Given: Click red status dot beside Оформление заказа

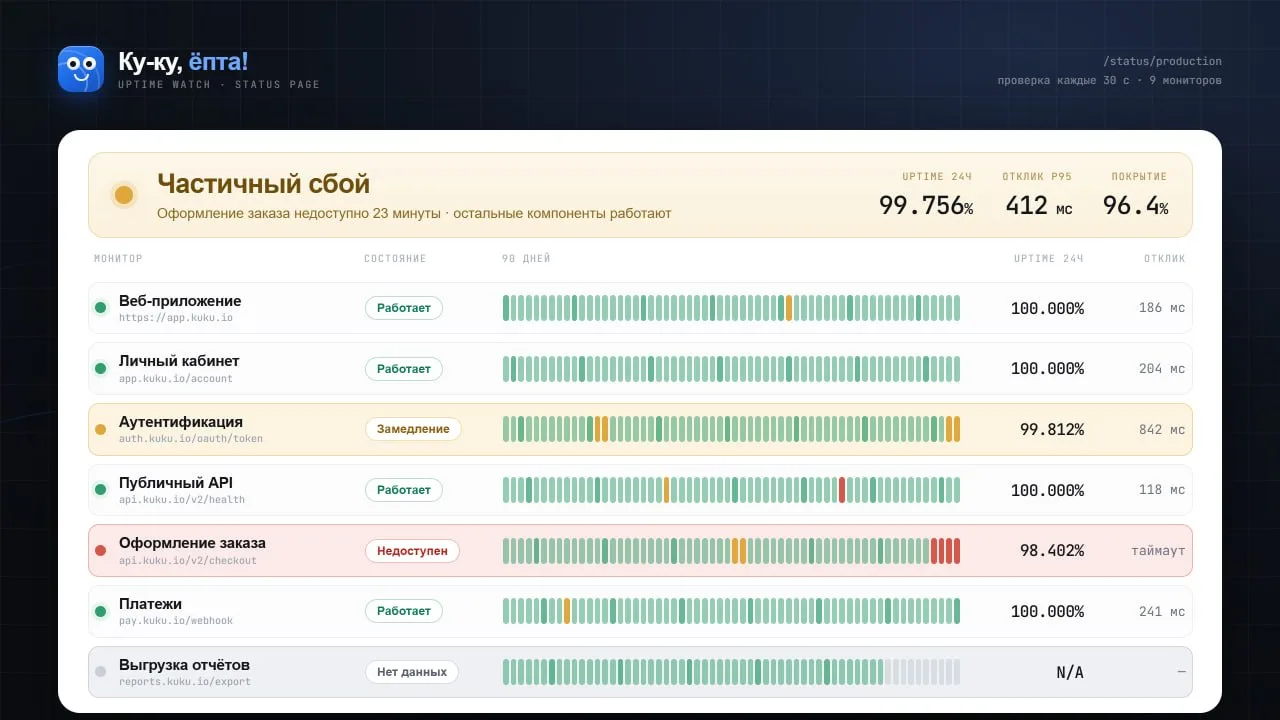Looking at the screenshot, I should (100, 551).
